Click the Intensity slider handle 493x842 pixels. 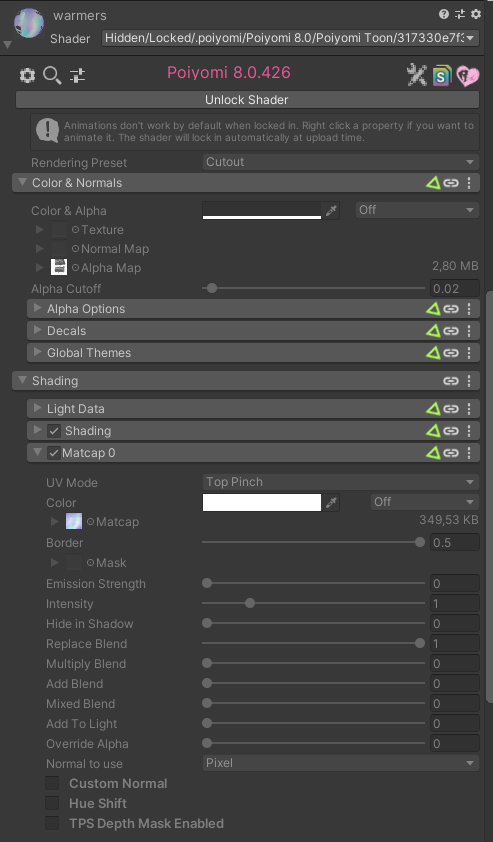(250, 604)
